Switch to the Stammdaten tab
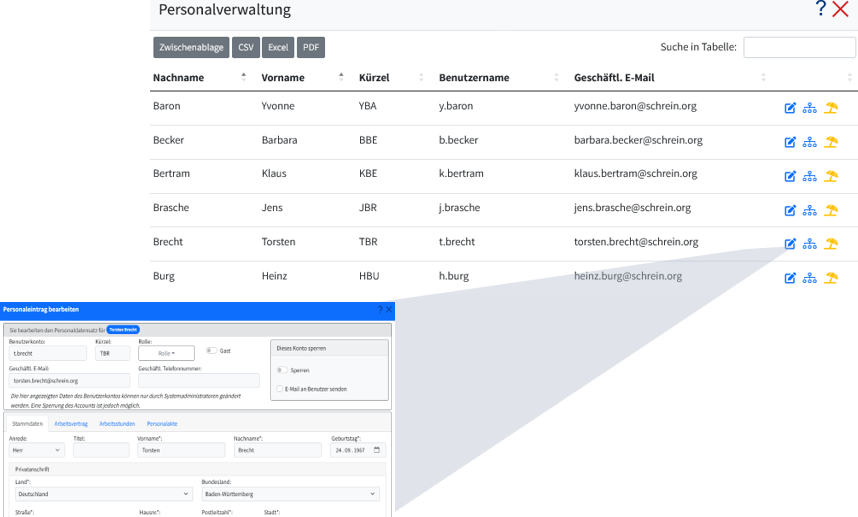Image resolution: width=858 pixels, height=517 pixels. [27, 423]
